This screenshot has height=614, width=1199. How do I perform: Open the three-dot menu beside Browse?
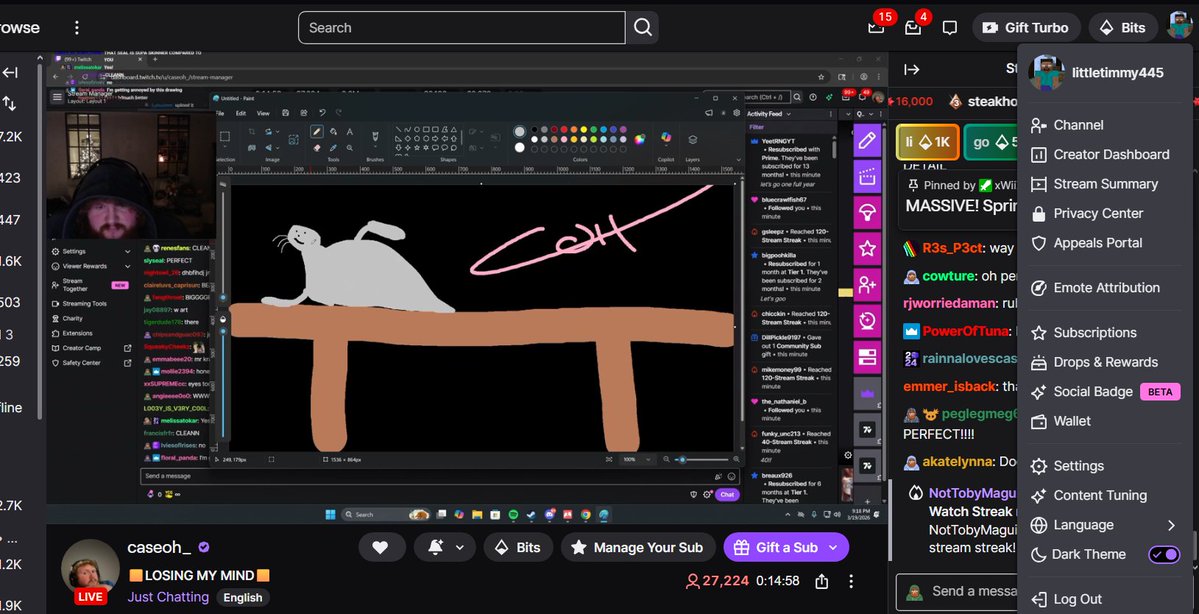[76, 28]
